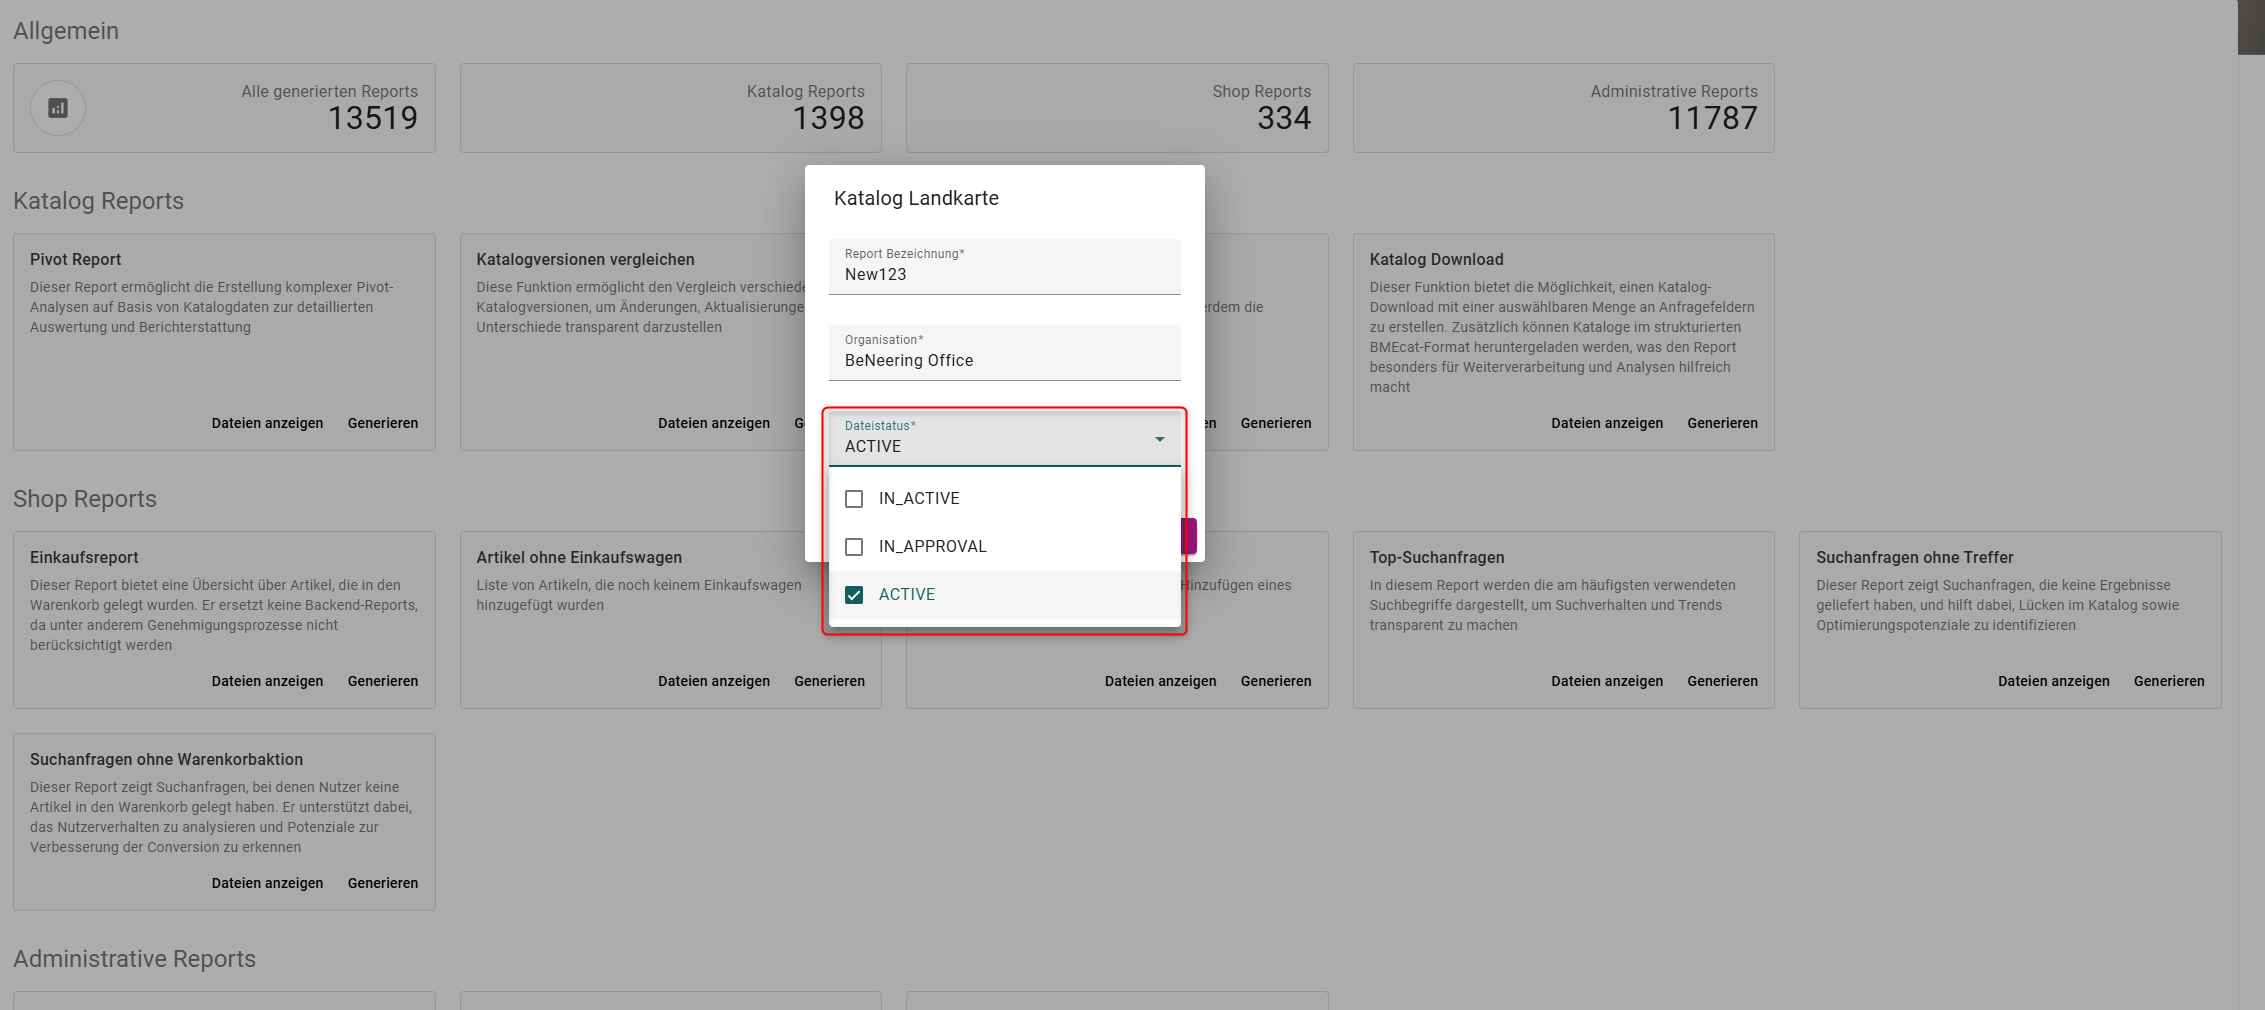This screenshot has width=2265, height=1010.
Task: Show files for Artikel ohne Einkaufswagen
Action: pos(714,681)
